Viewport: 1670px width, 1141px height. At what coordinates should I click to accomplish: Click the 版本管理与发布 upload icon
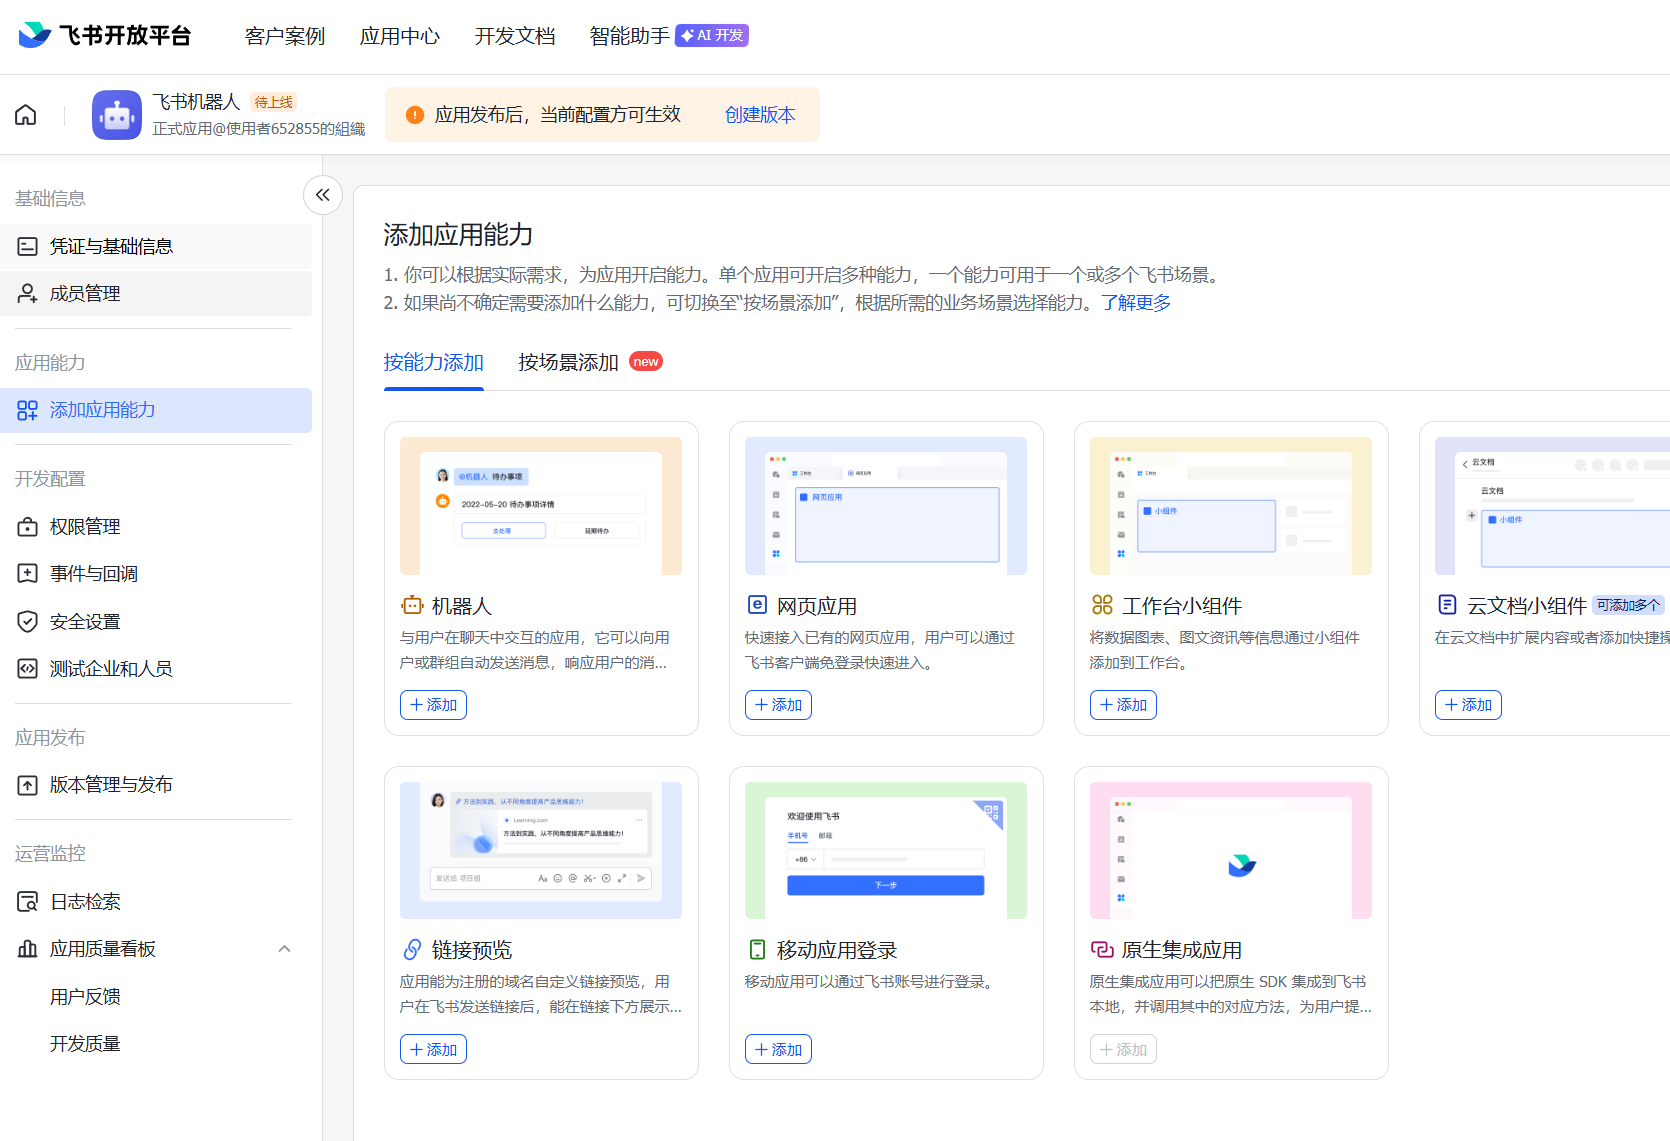click(x=28, y=785)
